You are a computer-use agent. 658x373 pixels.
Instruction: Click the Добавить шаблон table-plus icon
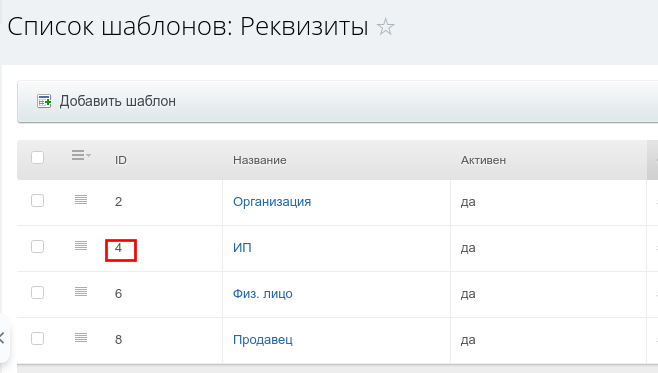(x=44, y=101)
